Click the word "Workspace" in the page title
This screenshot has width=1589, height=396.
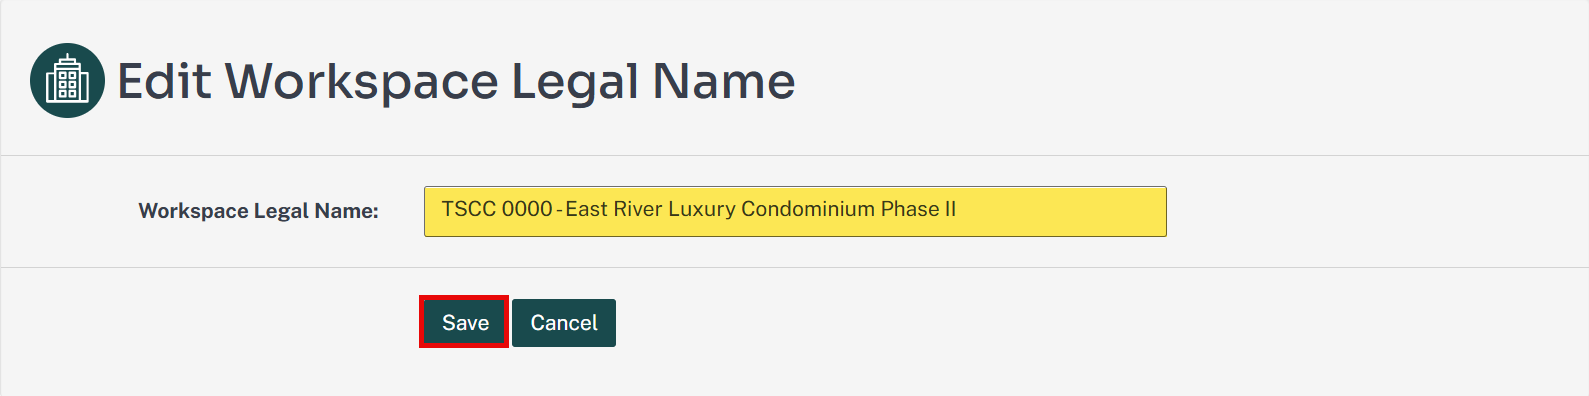361,81
